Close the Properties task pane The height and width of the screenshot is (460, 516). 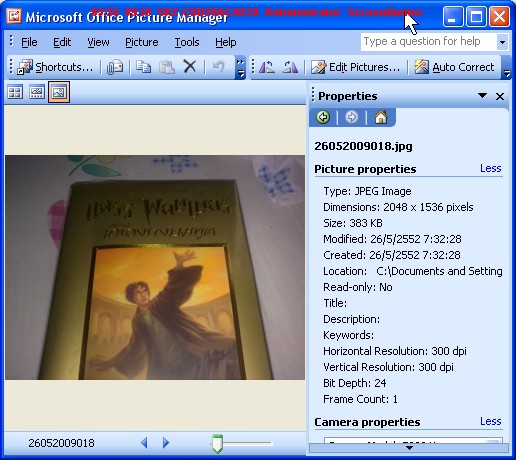tap(500, 96)
